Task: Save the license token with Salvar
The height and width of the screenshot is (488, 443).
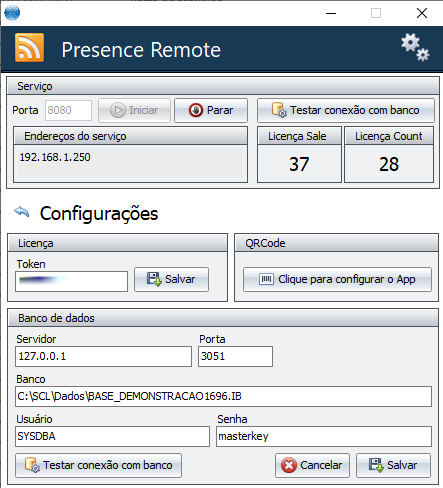Action: [x=172, y=279]
